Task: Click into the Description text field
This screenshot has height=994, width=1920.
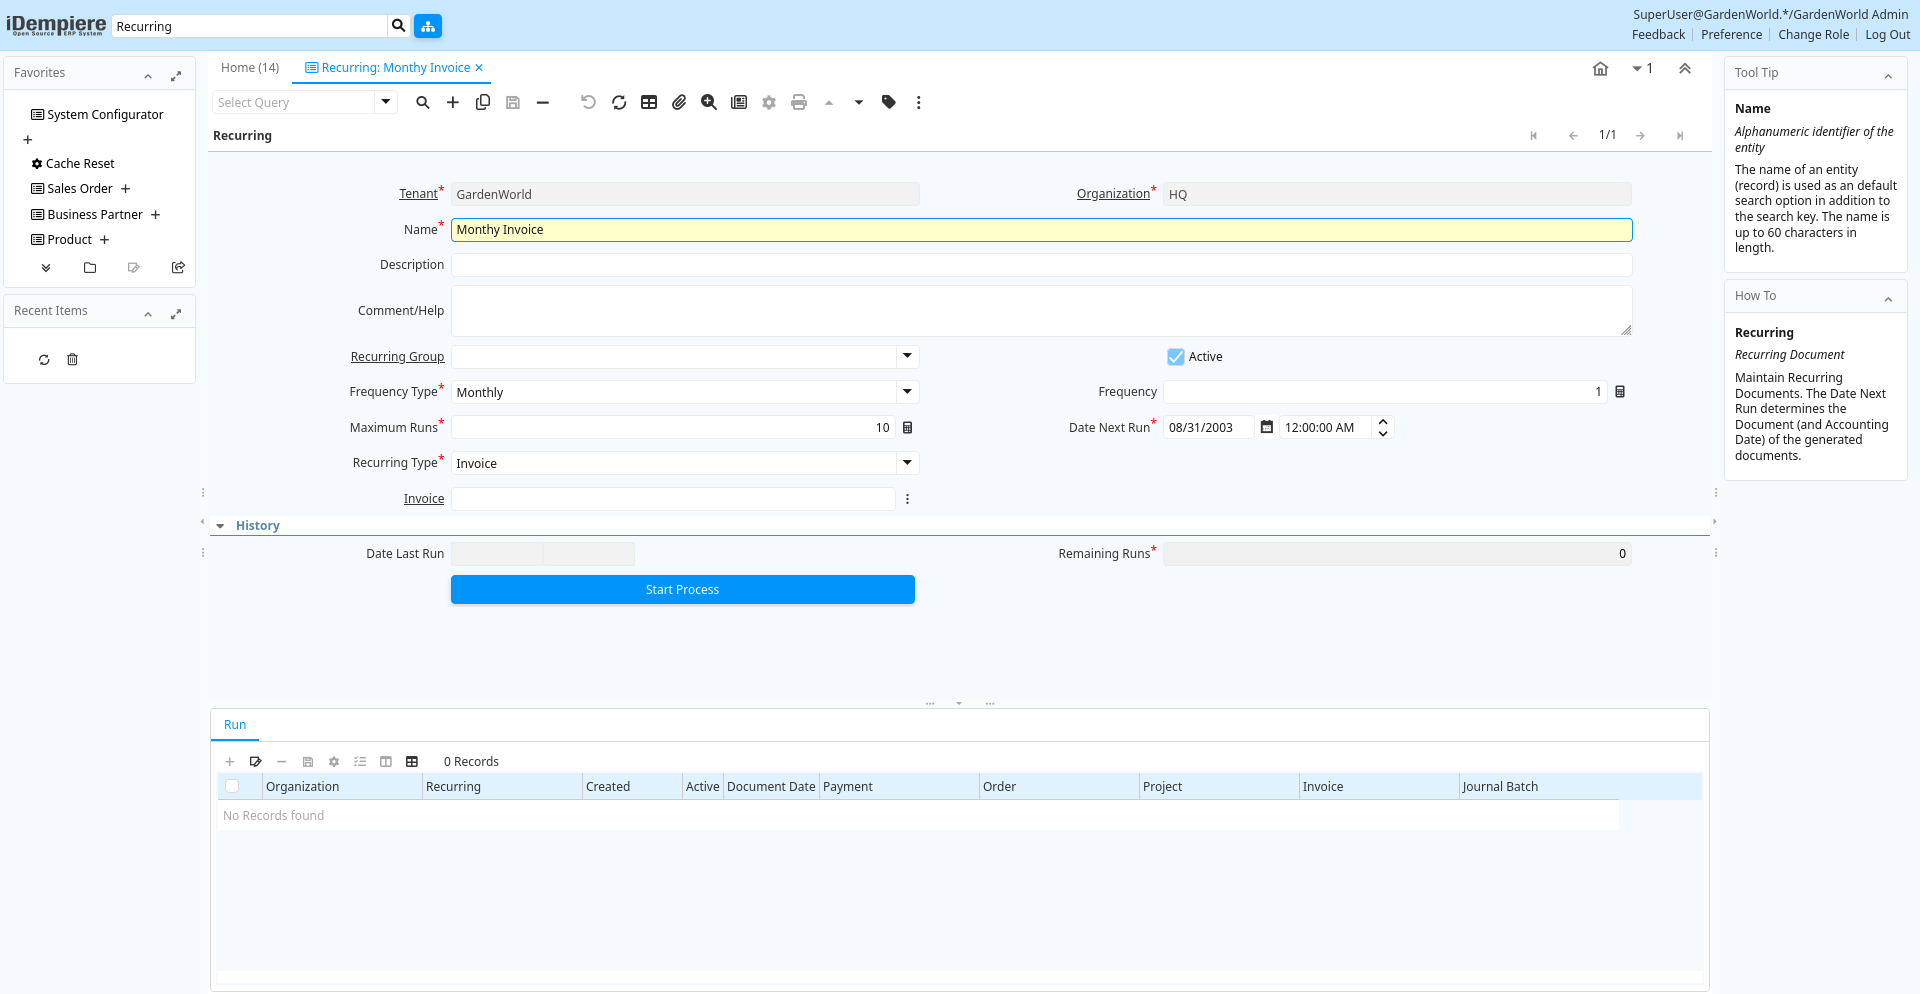Action: pos(1040,265)
